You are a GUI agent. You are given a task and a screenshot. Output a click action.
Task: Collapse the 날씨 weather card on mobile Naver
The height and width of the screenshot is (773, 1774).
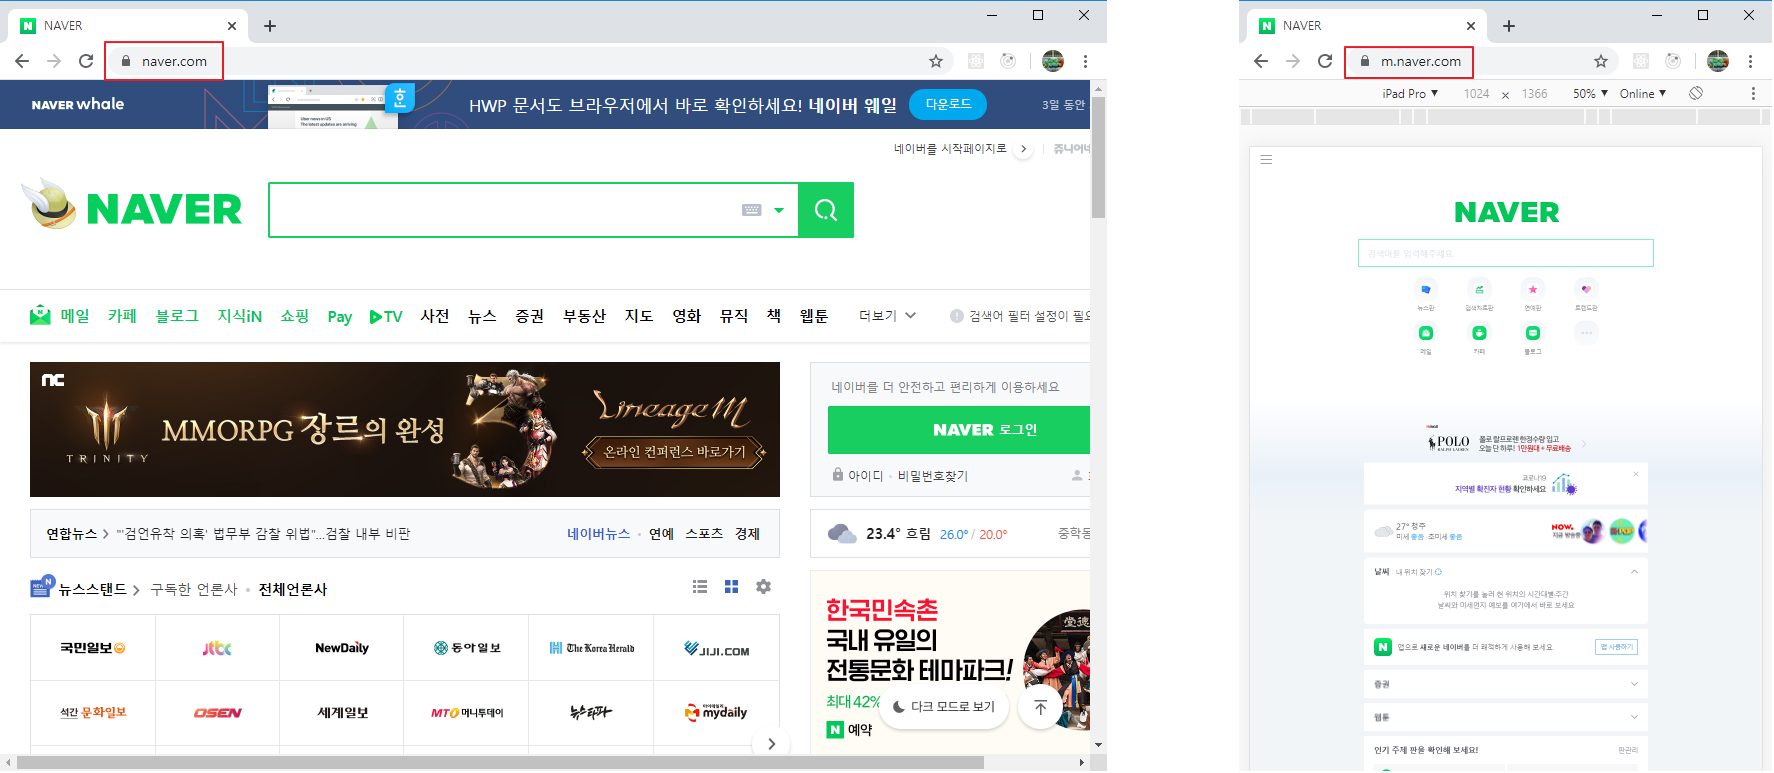(x=1634, y=572)
